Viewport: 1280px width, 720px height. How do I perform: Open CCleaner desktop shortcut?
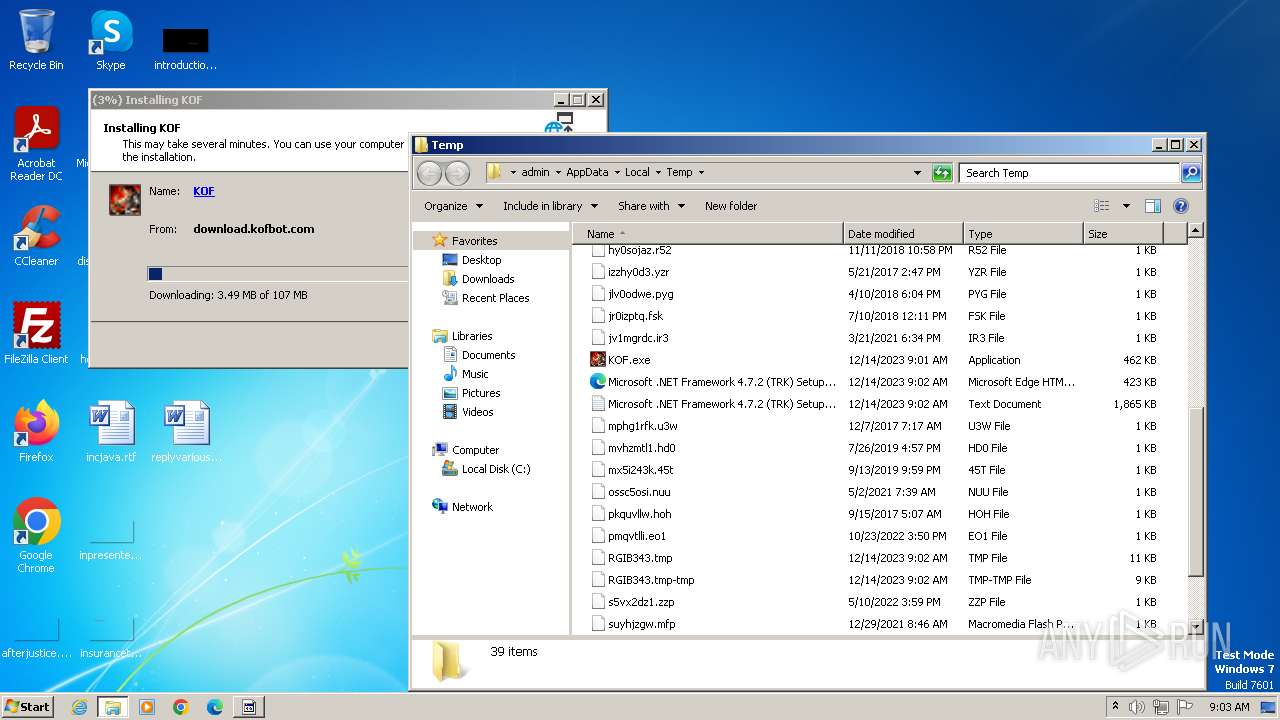tap(36, 235)
